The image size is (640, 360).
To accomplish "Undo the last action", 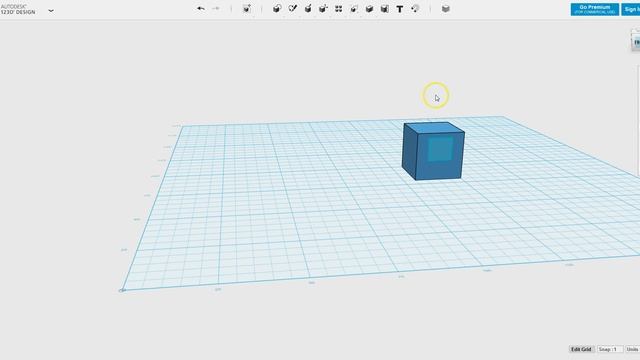I will coord(200,9).
